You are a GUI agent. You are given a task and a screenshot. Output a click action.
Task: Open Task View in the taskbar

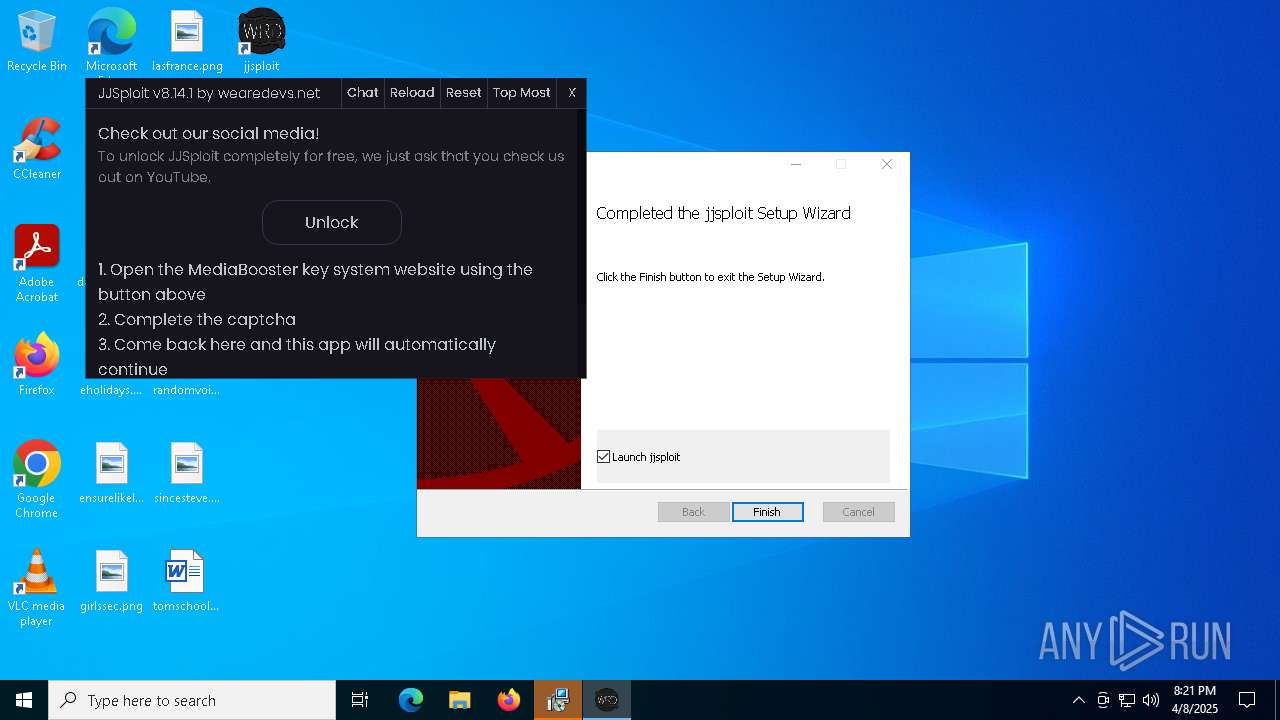[x=360, y=700]
